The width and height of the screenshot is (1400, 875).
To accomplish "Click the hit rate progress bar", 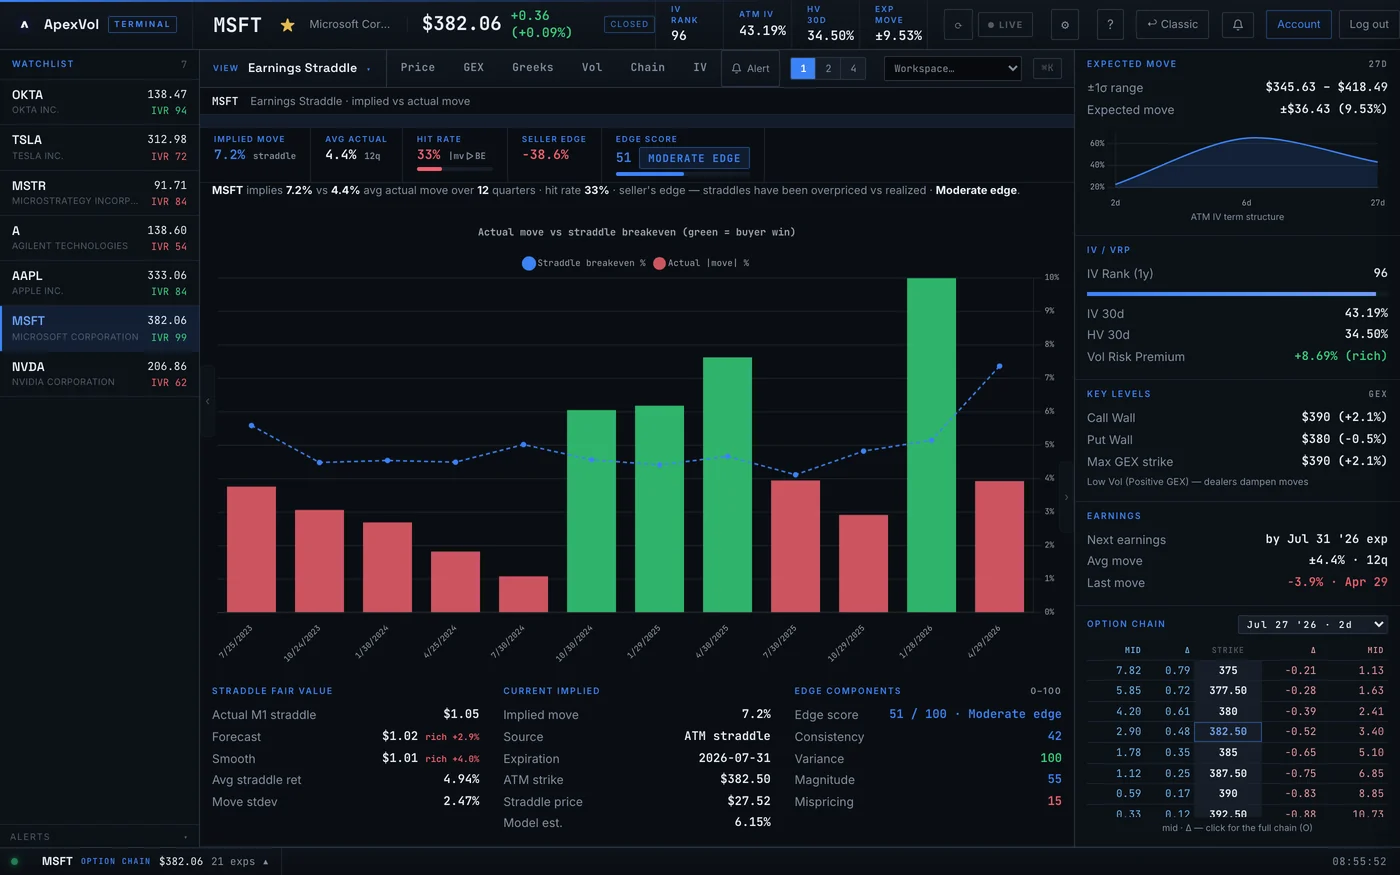I will click(x=455, y=169).
